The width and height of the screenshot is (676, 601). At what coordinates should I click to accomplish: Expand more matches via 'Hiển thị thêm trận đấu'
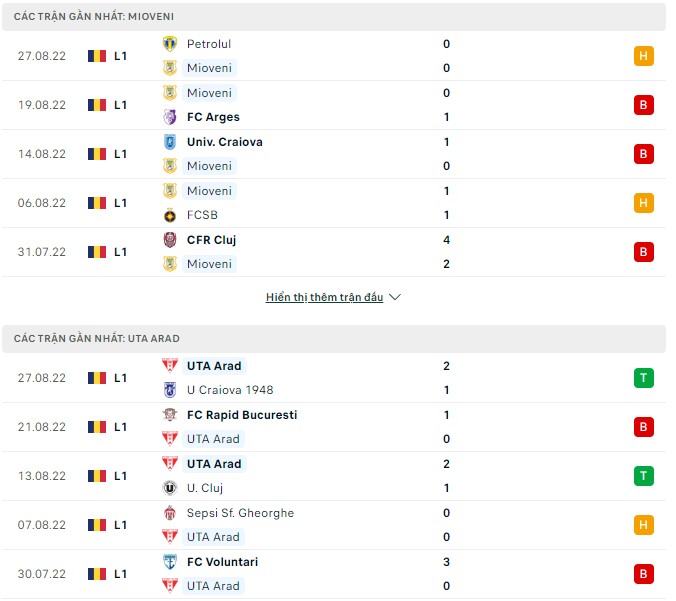[x=324, y=297]
